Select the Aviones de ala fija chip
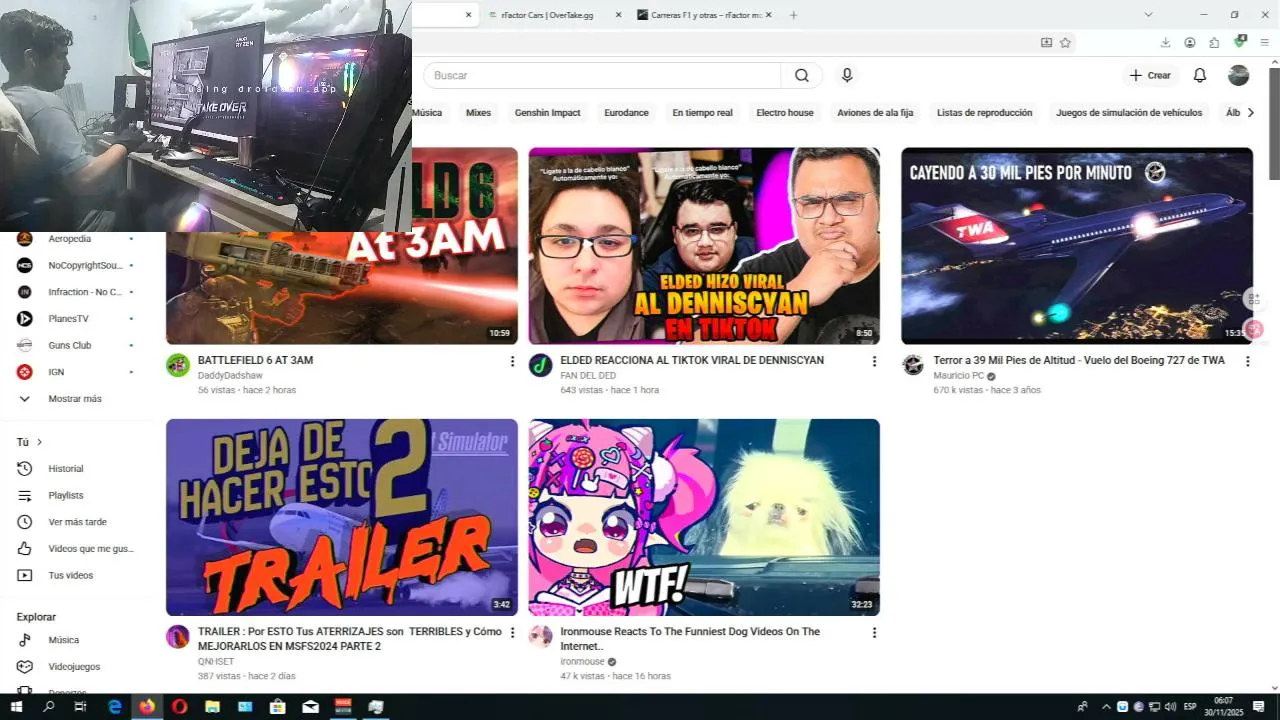The image size is (1280, 720). (x=875, y=113)
